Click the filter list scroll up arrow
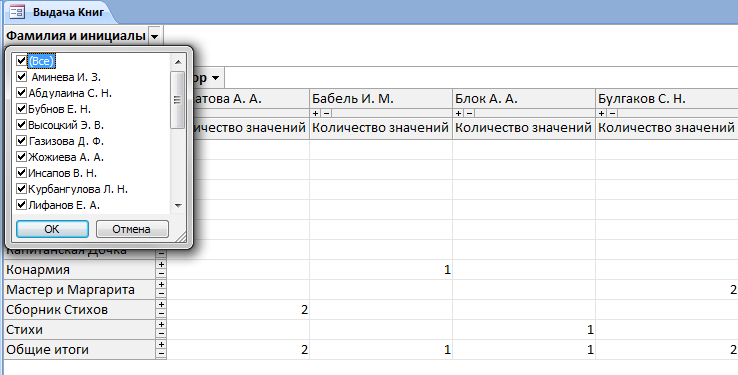Image resolution: width=738 pixels, height=375 pixels. pyautogui.click(x=178, y=62)
